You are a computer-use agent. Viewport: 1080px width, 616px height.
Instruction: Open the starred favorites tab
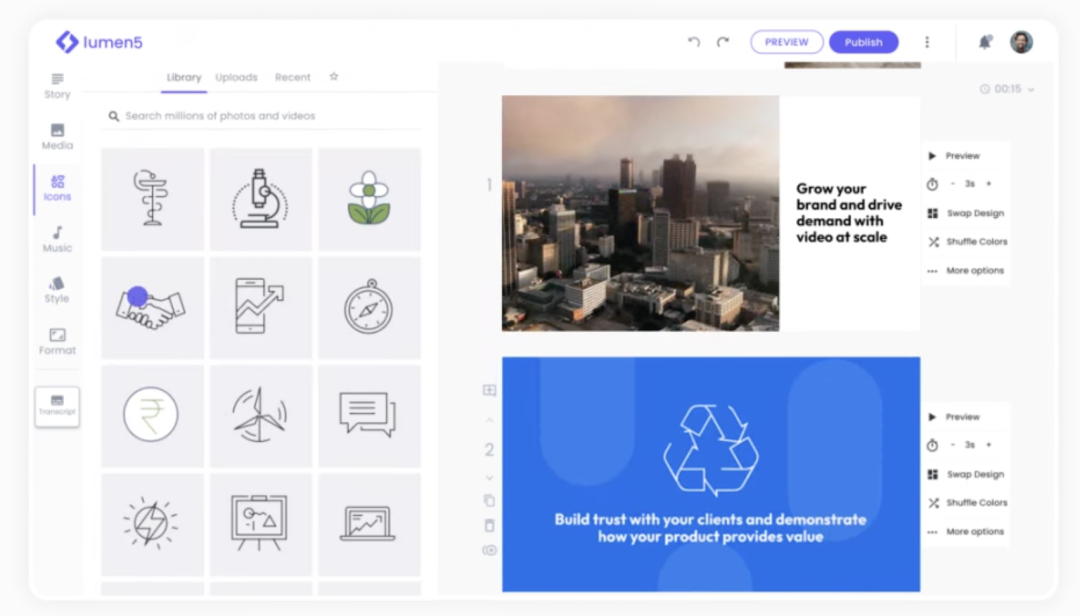click(333, 76)
